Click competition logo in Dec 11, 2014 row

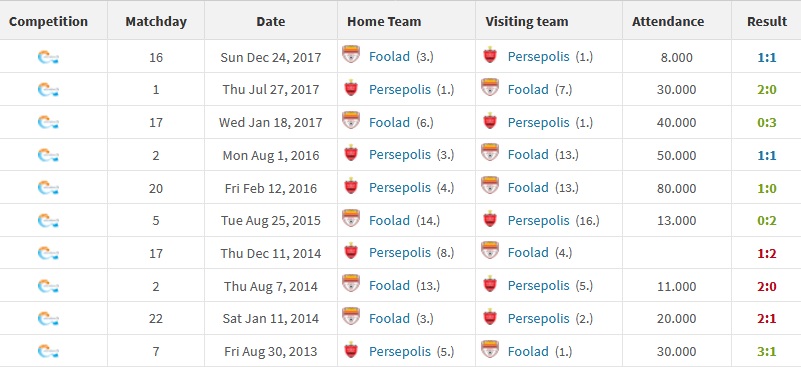pyautogui.click(x=48, y=253)
